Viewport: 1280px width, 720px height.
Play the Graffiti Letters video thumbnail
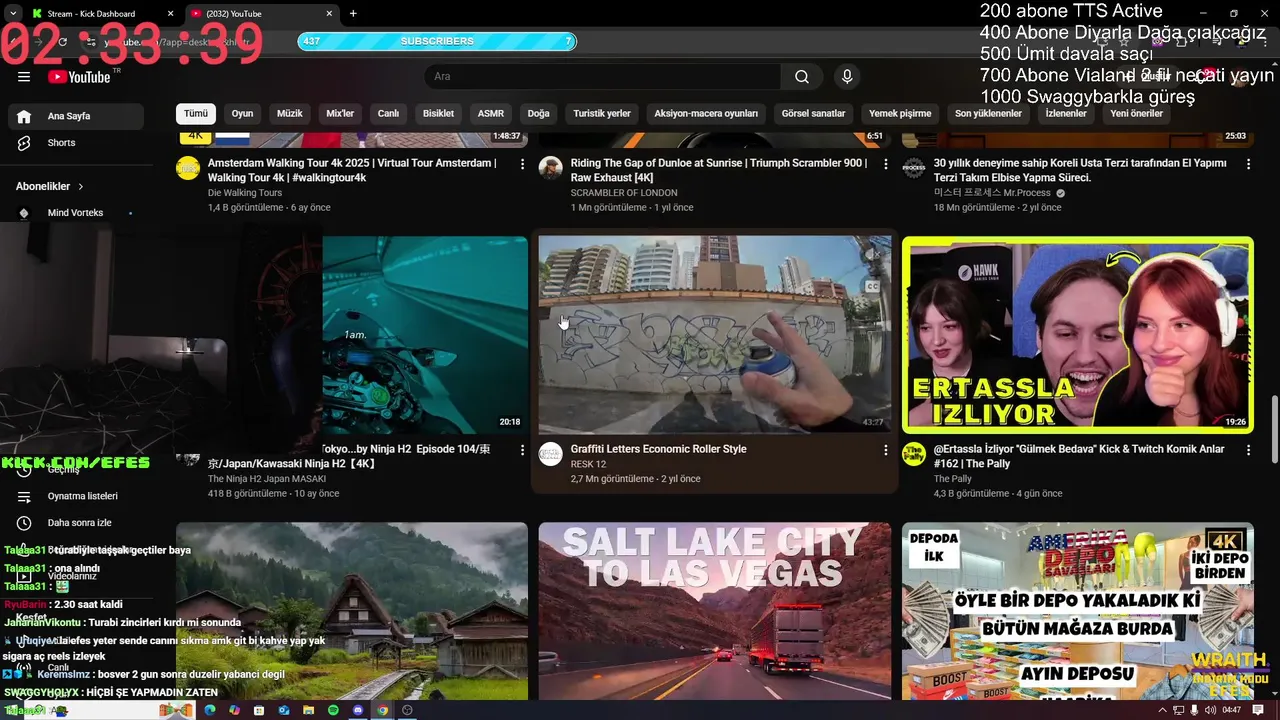715,335
